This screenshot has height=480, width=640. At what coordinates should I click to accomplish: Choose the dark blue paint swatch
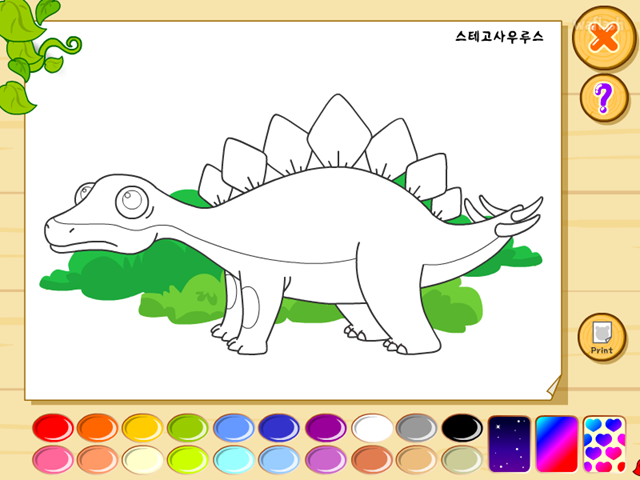point(279,428)
